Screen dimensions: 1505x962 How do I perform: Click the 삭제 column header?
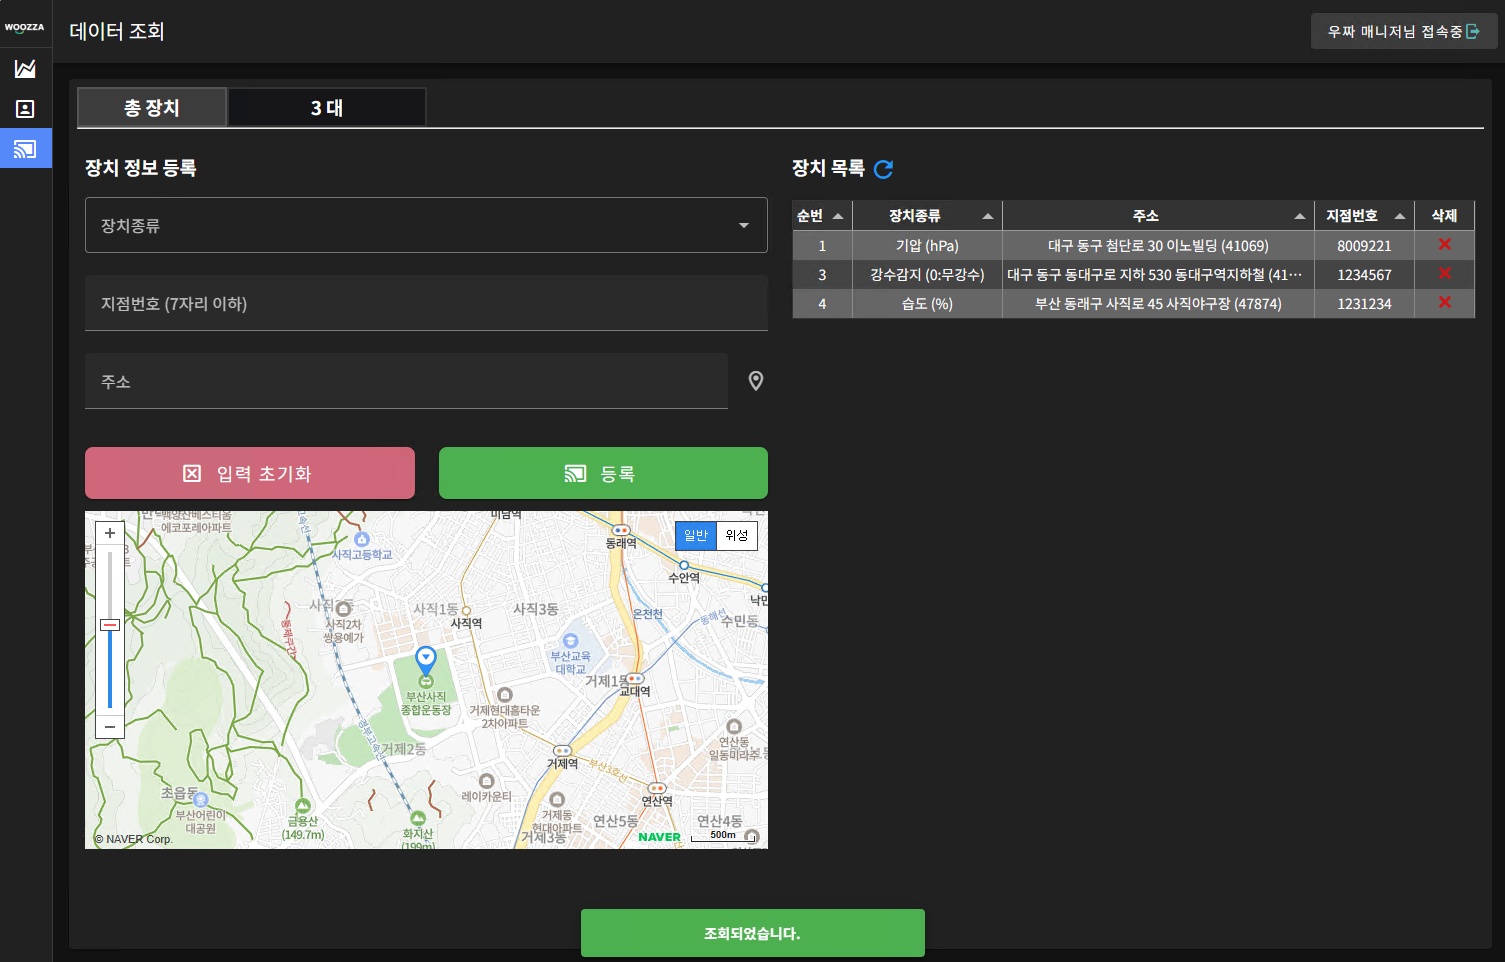pyautogui.click(x=1444, y=216)
